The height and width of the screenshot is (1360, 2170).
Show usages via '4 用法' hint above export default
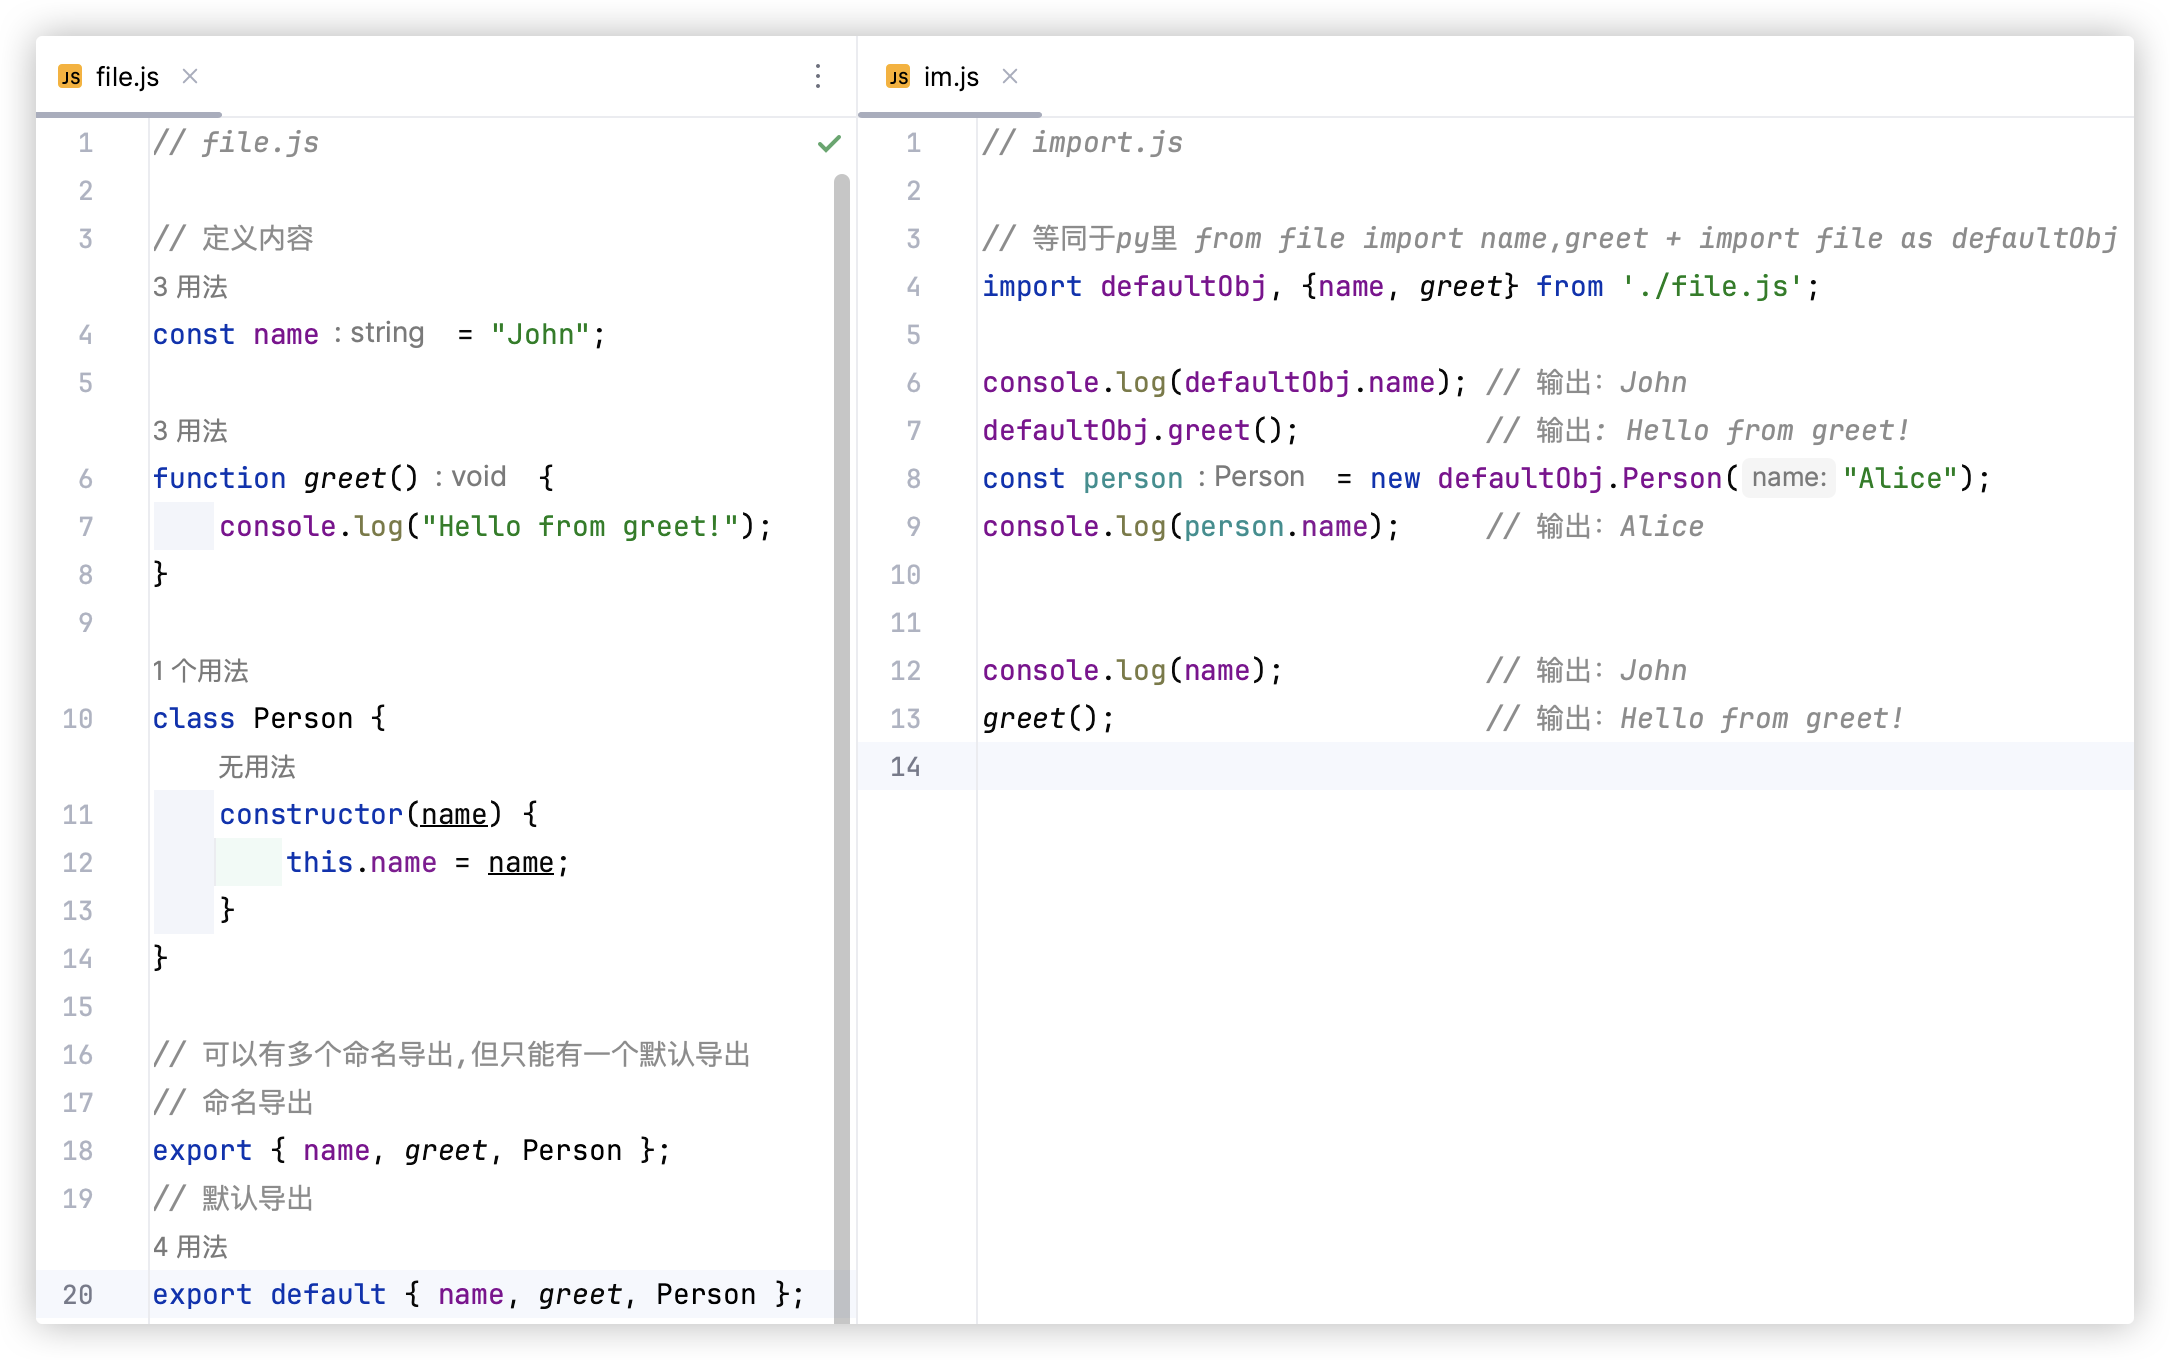coord(190,1247)
